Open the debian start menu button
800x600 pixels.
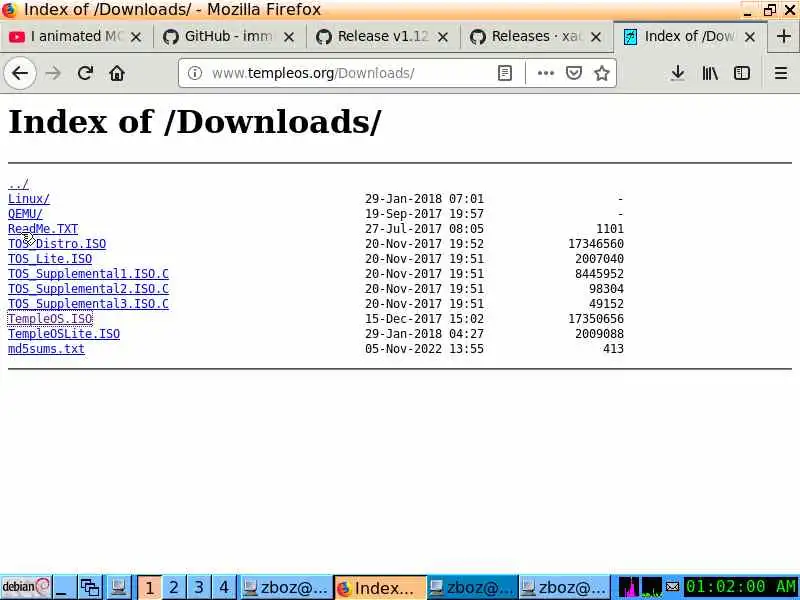(x=26, y=587)
